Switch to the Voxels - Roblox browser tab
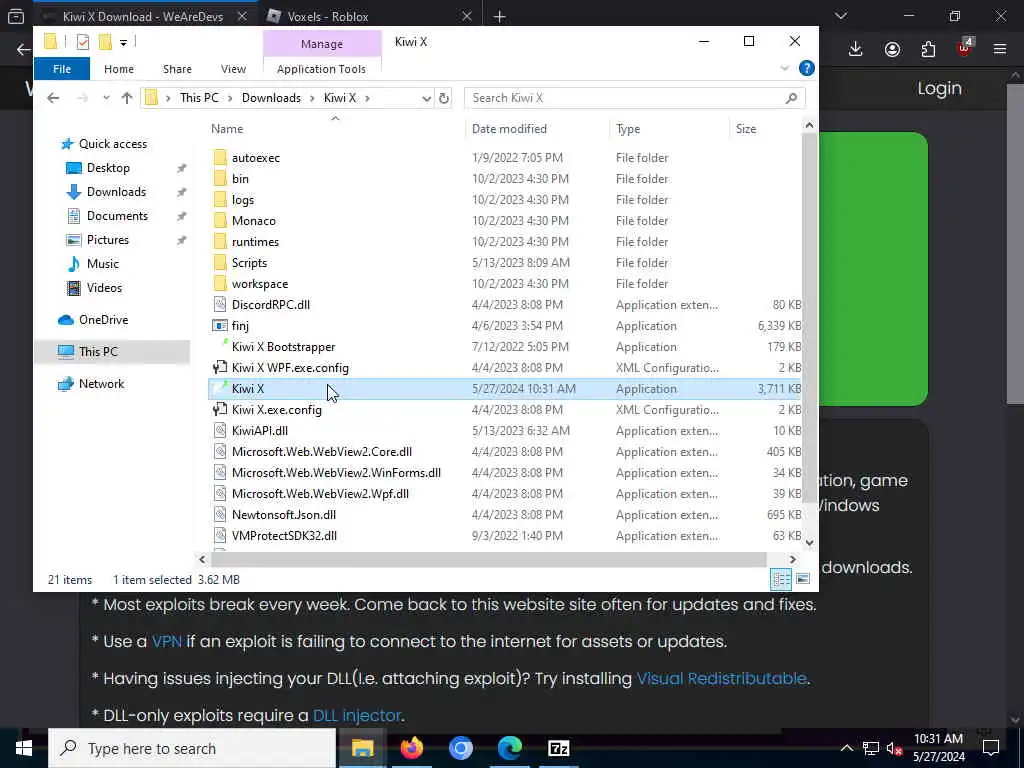 370,16
